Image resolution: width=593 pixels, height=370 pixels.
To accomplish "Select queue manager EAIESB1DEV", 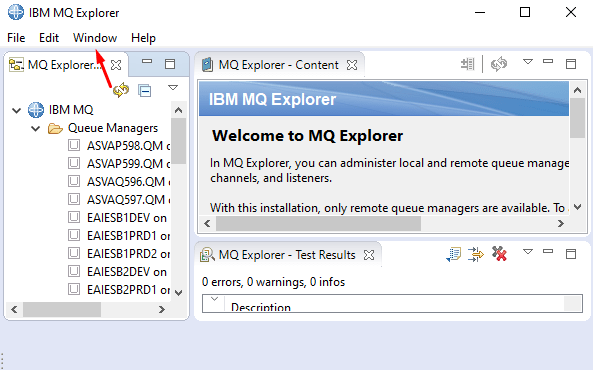I will point(127,218).
